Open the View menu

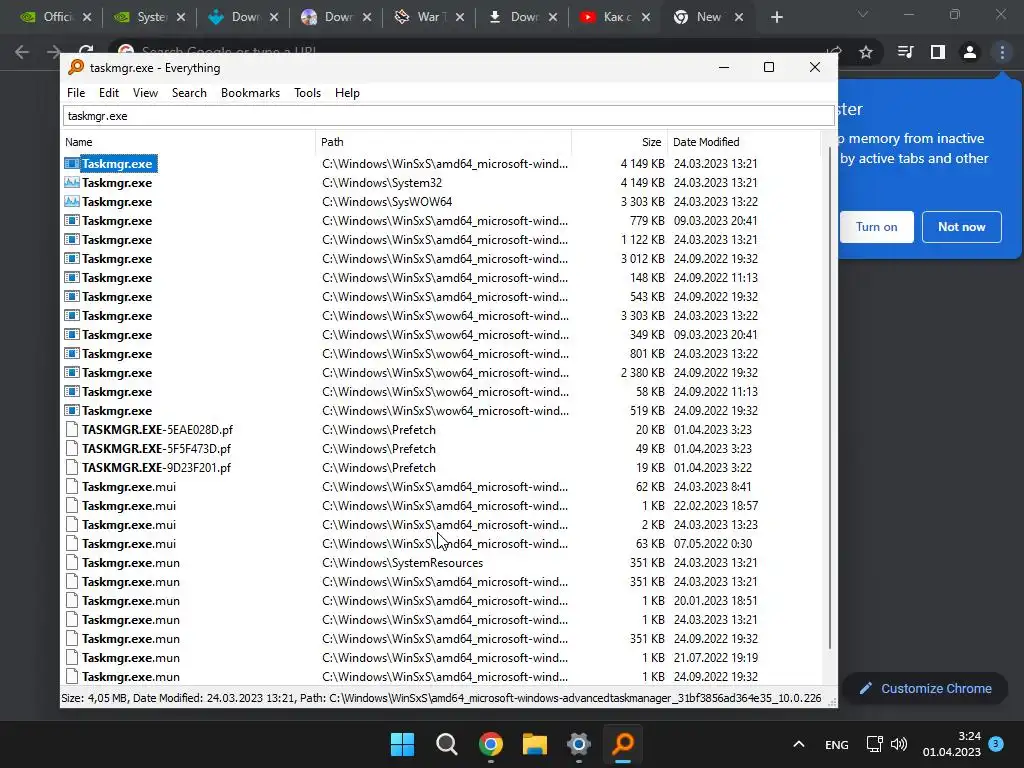click(145, 93)
